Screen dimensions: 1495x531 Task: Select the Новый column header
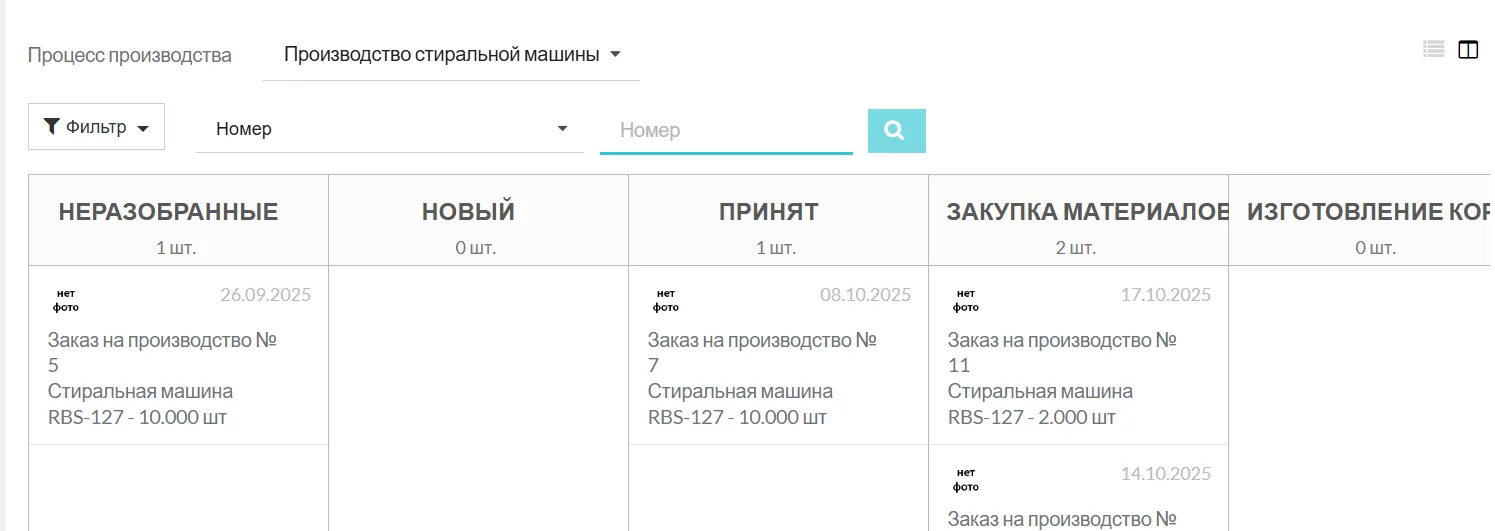click(468, 212)
